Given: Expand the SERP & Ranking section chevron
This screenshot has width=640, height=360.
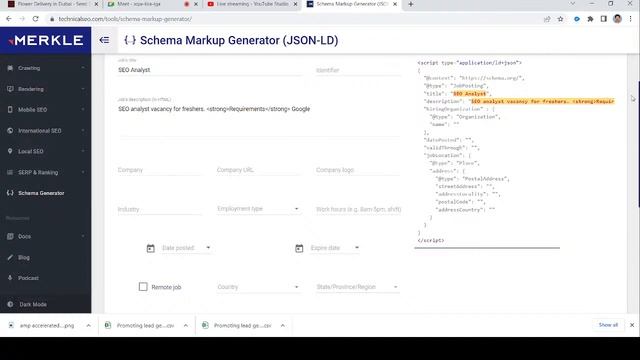Looking at the screenshot, I should [83, 172].
